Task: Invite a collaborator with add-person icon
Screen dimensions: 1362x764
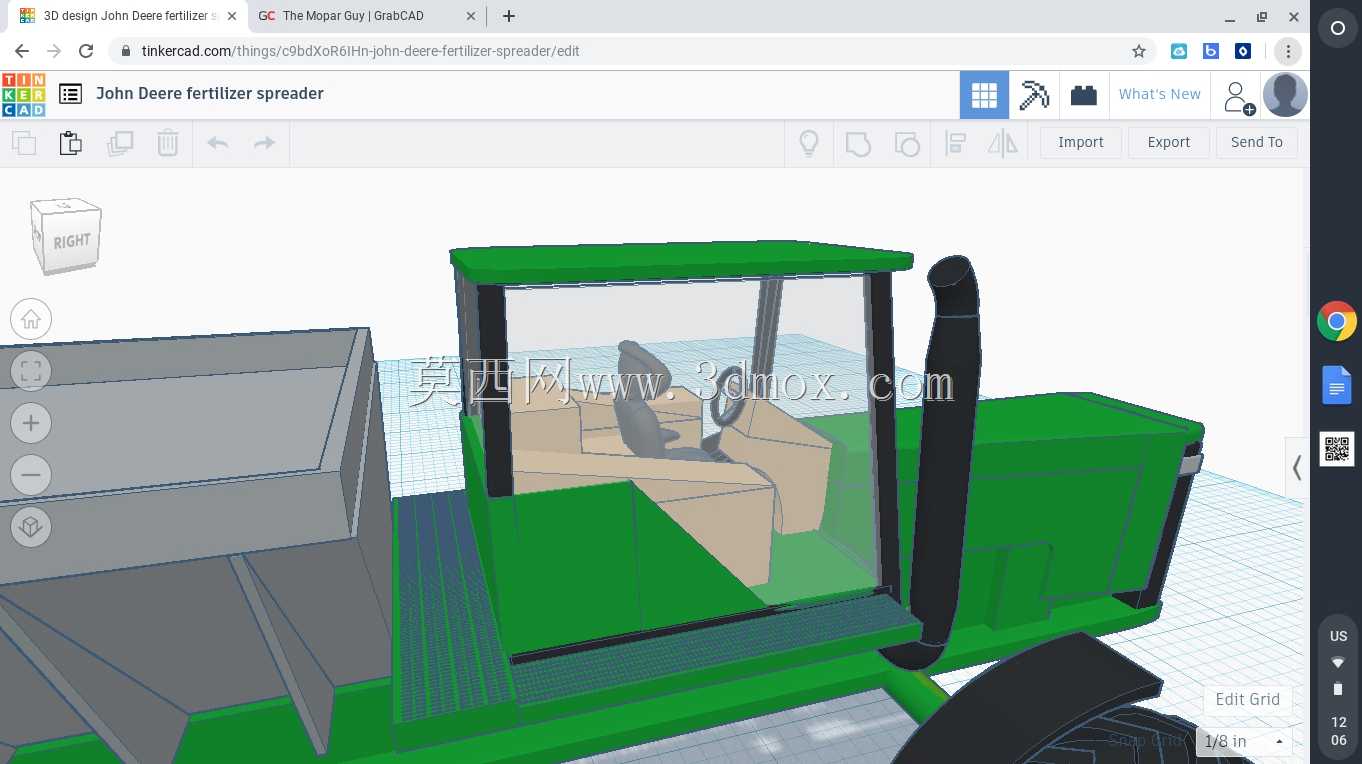Action: (x=1238, y=96)
